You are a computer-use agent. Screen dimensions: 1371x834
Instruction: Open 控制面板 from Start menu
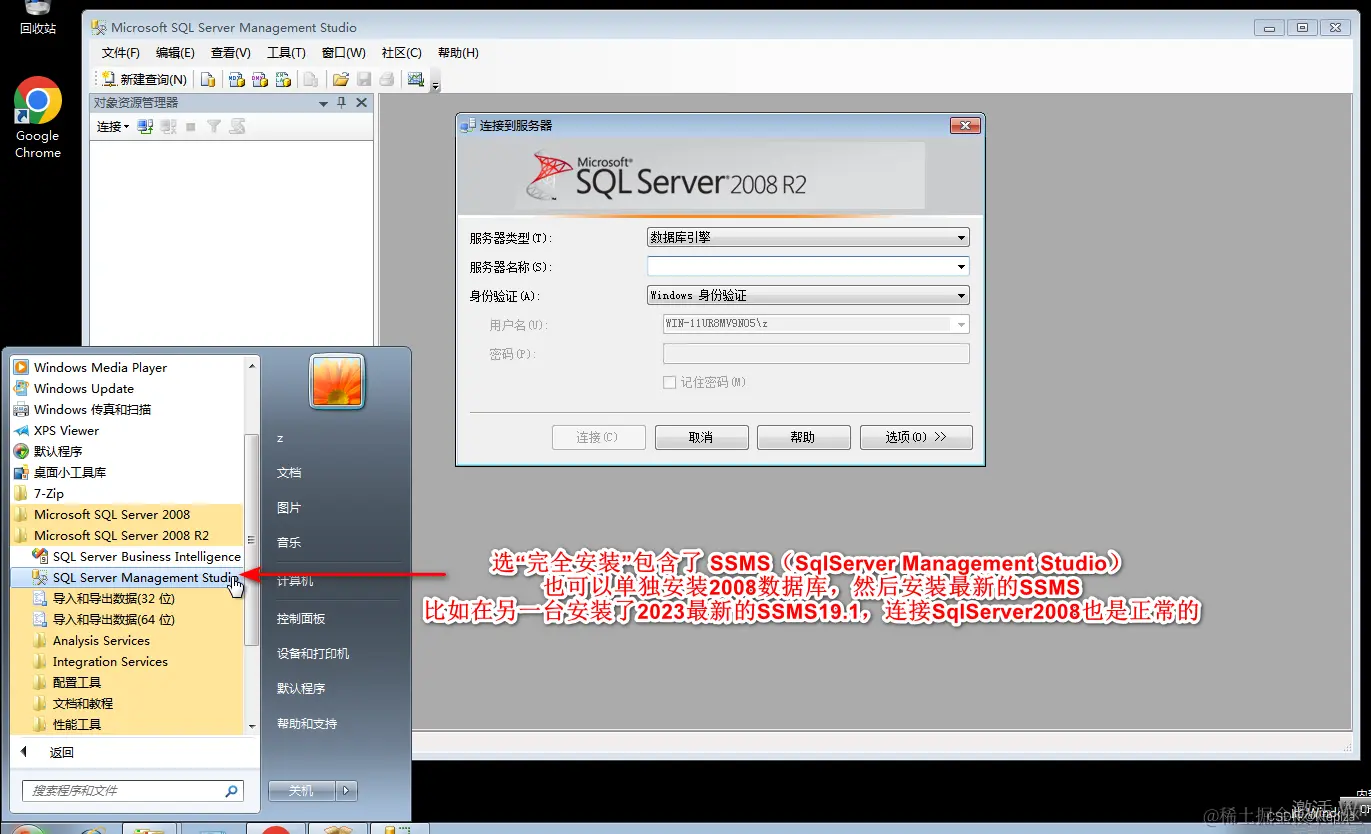(x=301, y=619)
